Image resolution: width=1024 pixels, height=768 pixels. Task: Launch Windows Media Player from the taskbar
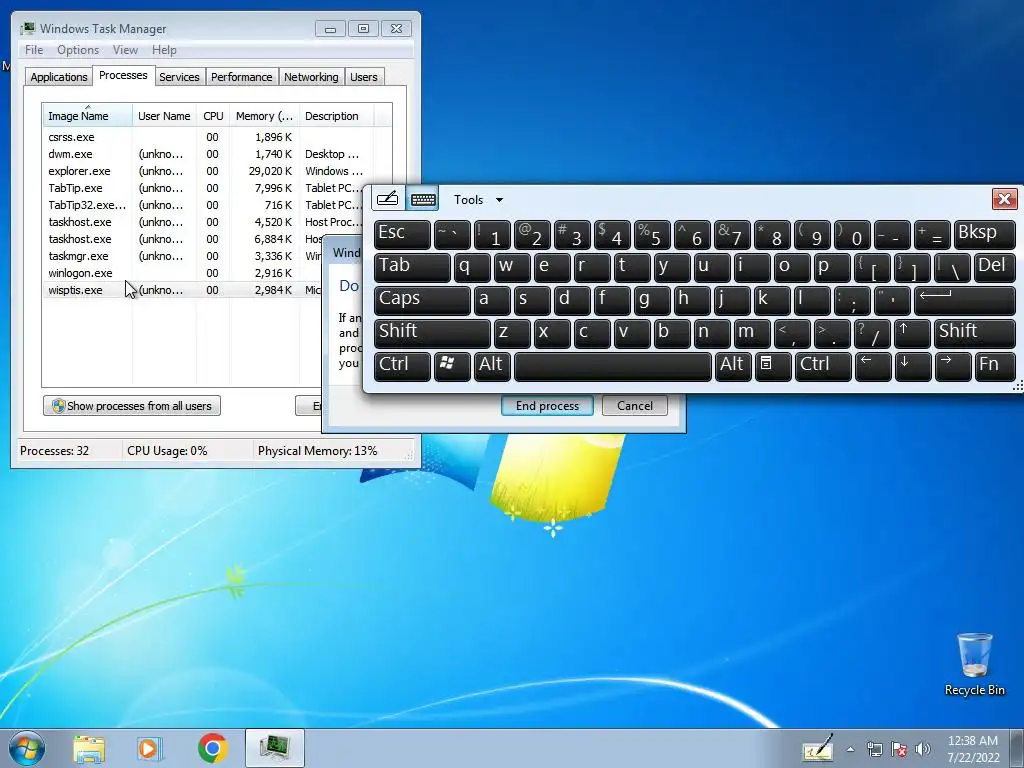[x=150, y=748]
